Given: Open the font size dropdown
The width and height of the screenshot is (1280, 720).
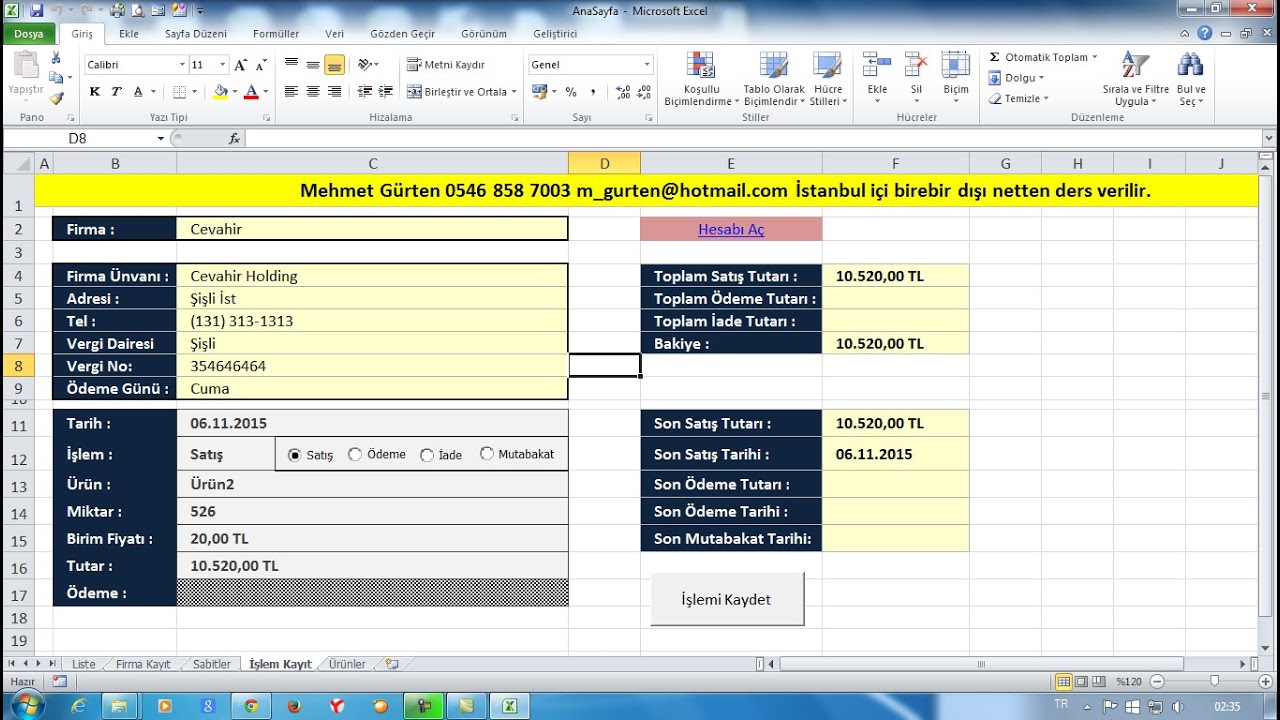Looking at the screenshot, I should pyautogui.click(x=223, y=64).
